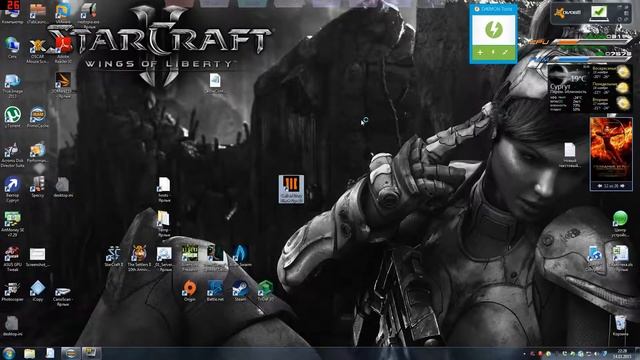The image size is (640, 360).
Task: Open the uTorrent desktop icon
Action: [12, 117]
